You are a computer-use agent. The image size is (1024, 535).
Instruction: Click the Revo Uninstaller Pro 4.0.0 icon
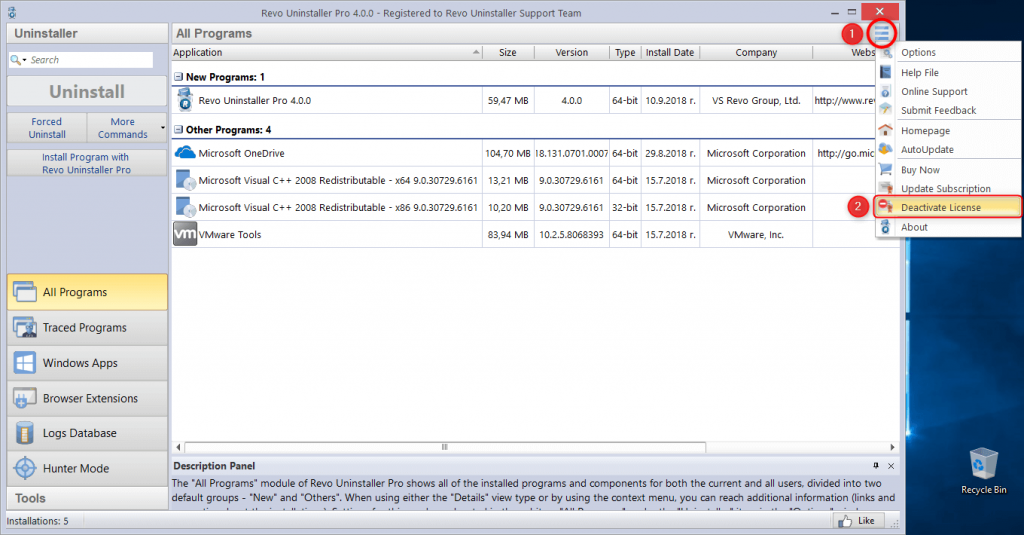click(185, 100)
